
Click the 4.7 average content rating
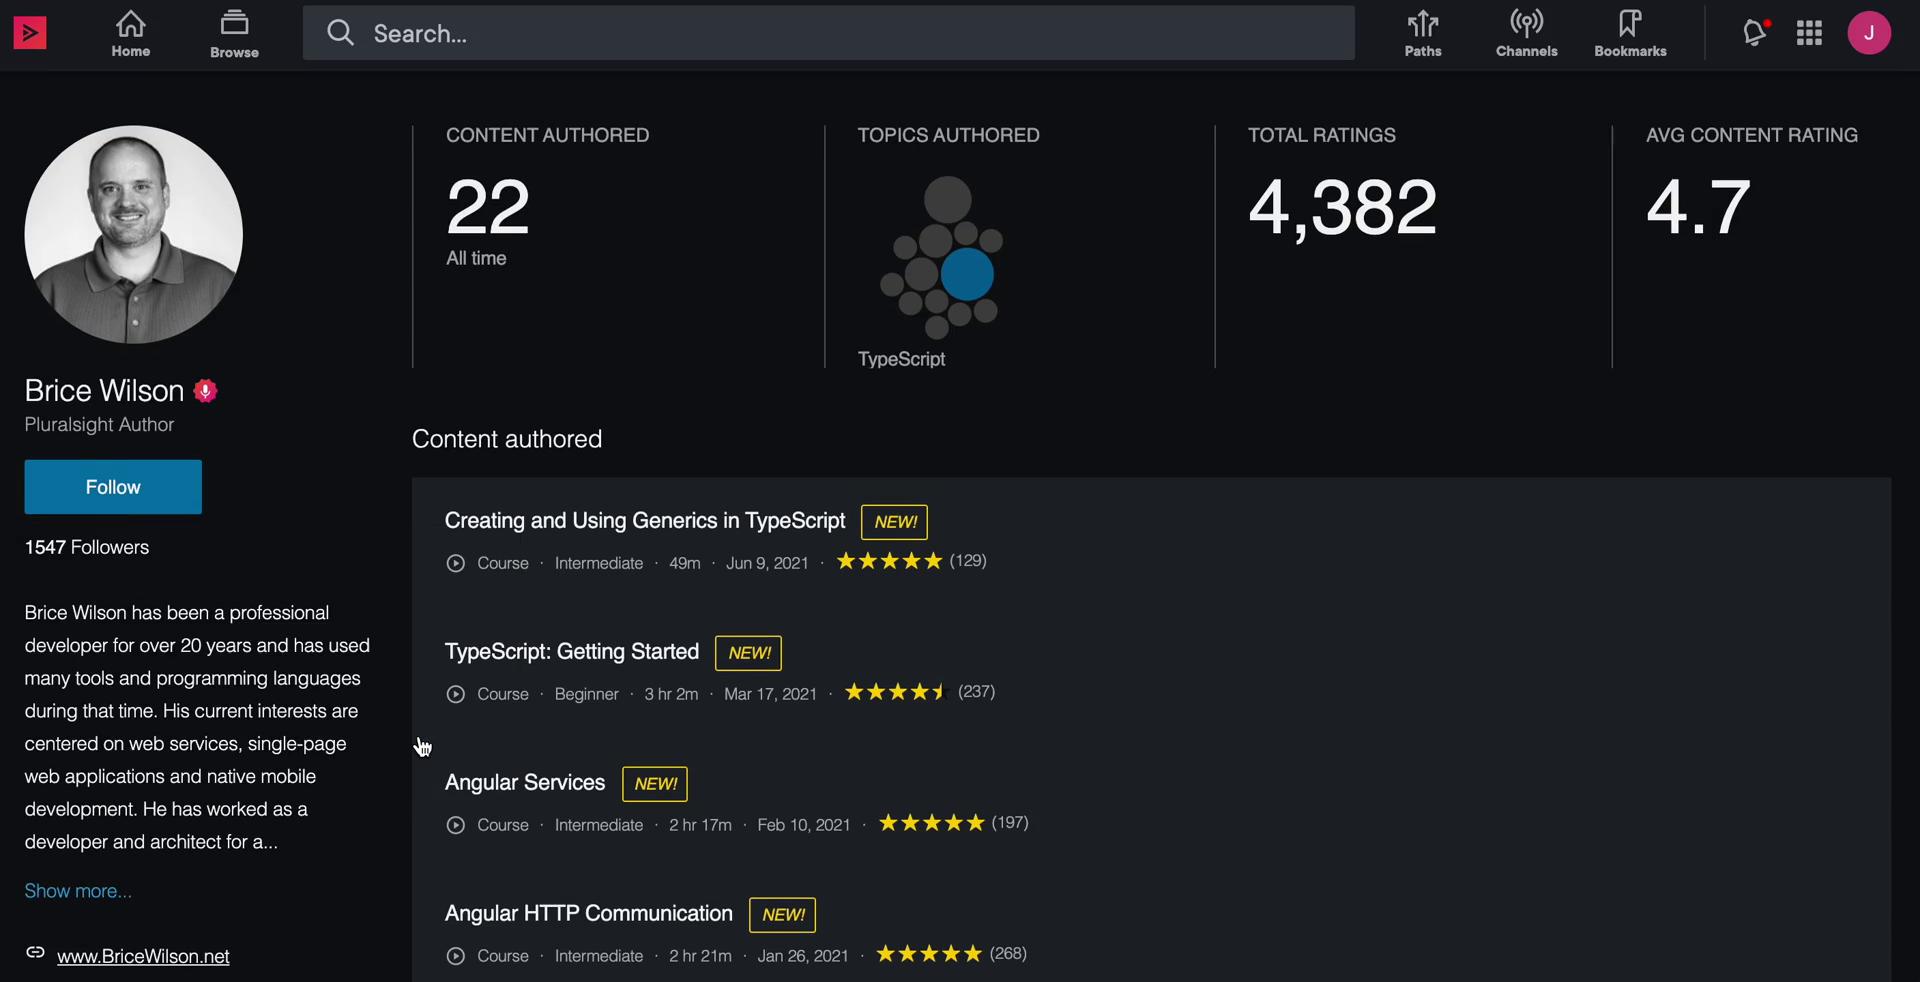tap(1698, 207)
